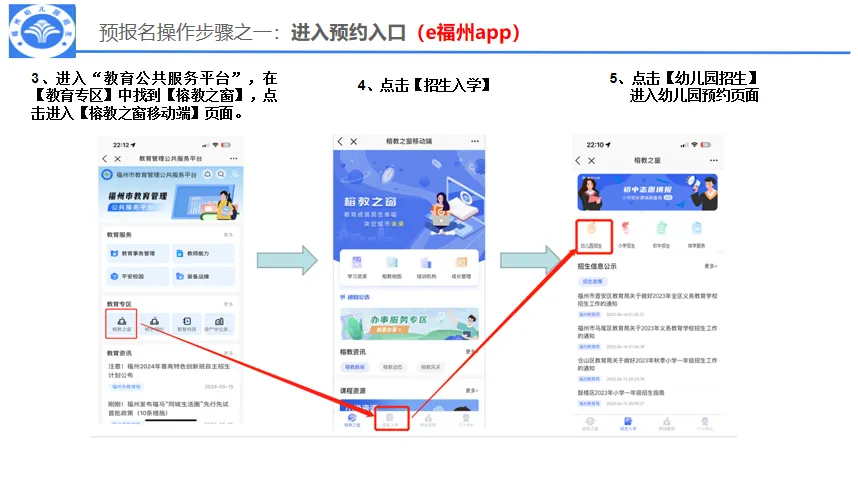Open 小学招生 icon
Image resolution: width=858 pixels, height=483 pixels.
pos(627,235)
